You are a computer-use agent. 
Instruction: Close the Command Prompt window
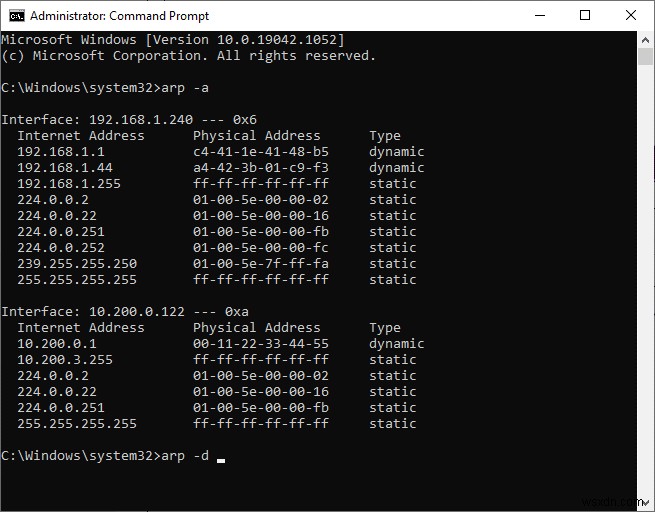[x=630, y=15]
